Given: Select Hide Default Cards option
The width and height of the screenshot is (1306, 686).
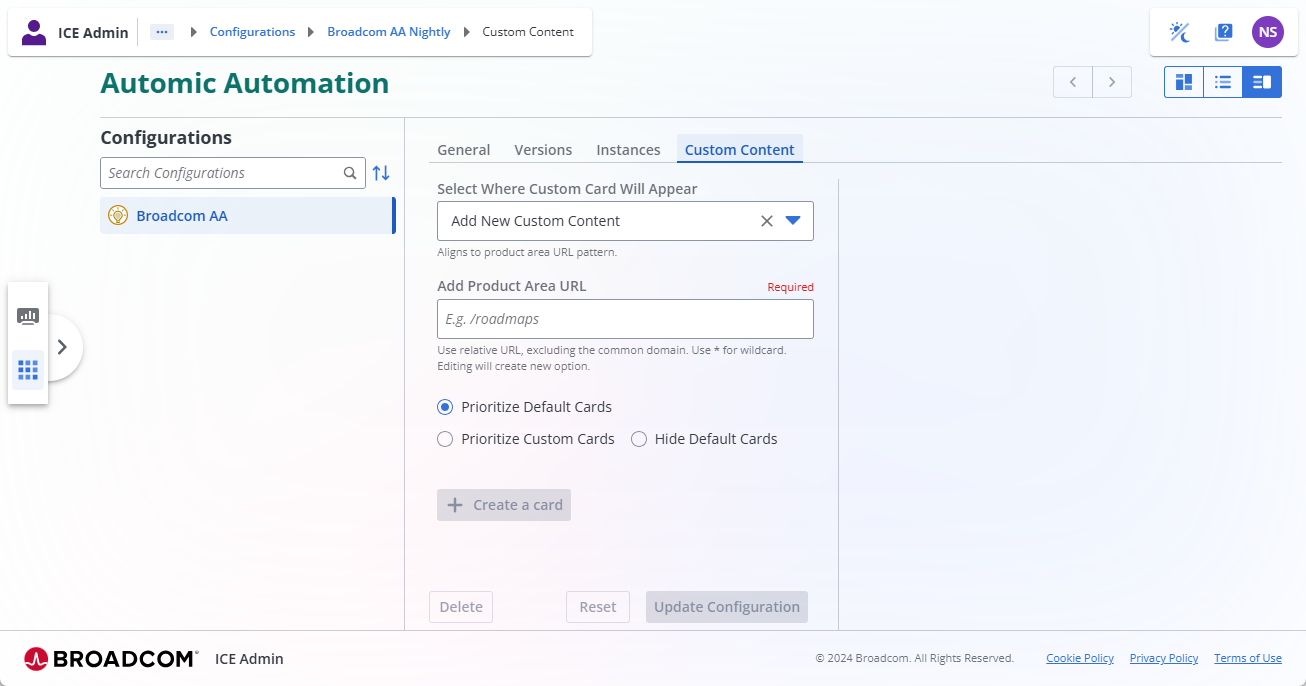Looking at the screenshot, I should tap(704, 439).
